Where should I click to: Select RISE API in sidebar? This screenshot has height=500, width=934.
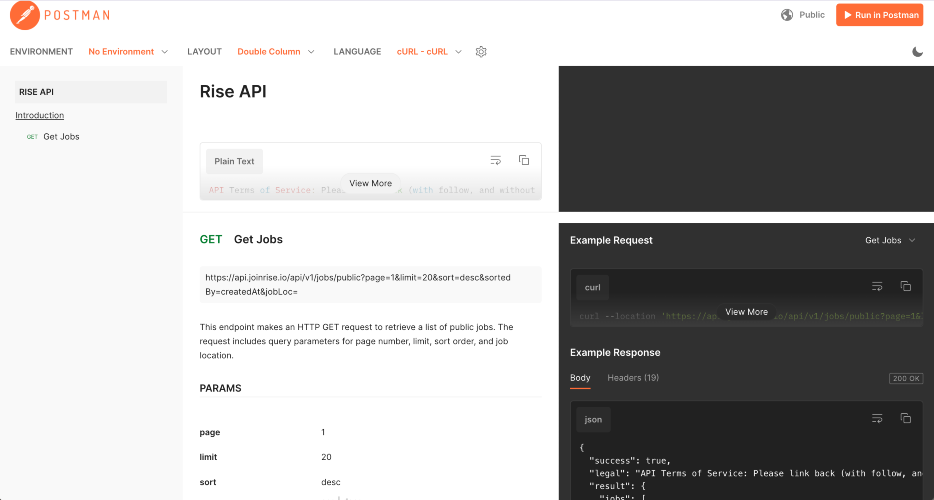(x=91, y=92)
